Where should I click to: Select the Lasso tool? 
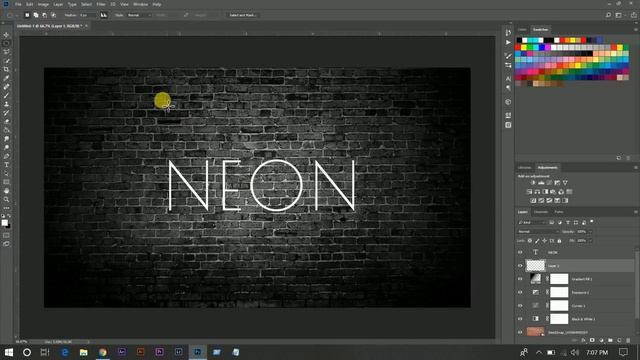(x=6, y=52)
